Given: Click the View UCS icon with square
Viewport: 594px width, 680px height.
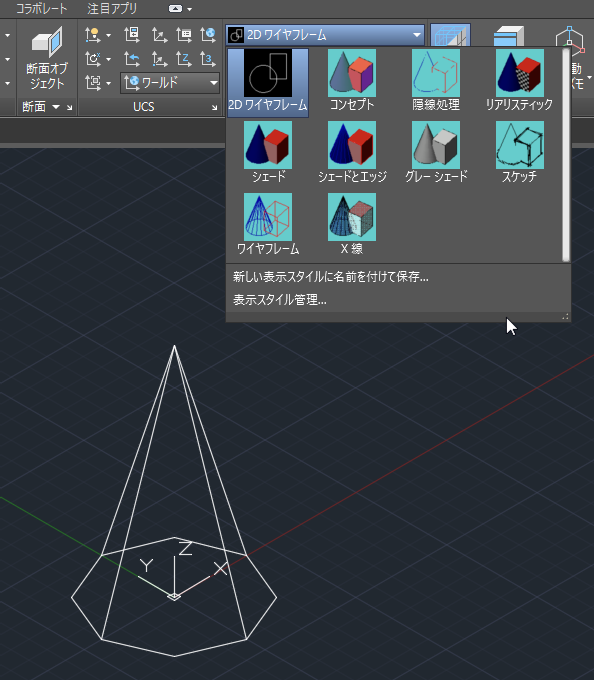Looking at the screenshot, I should 93,82.
